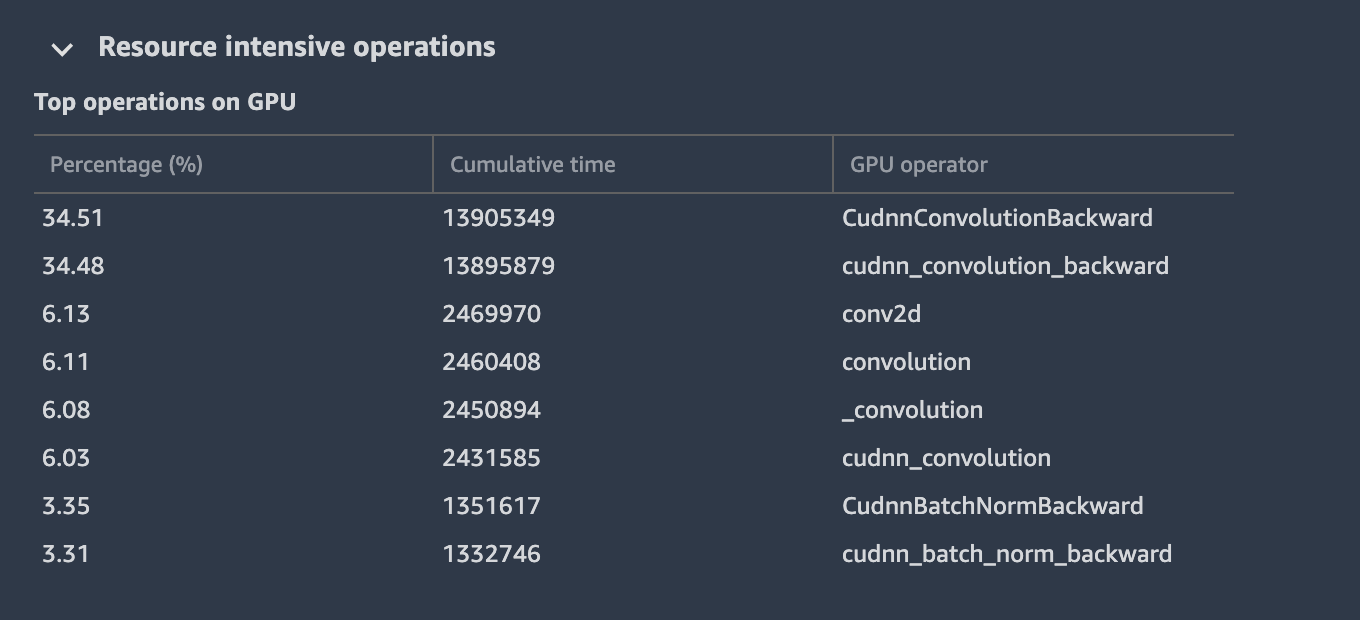The width and height of the screenshot is (1360, 620).
Task: Select cumulative time value 1332746
Action: (x=491, y=554)
